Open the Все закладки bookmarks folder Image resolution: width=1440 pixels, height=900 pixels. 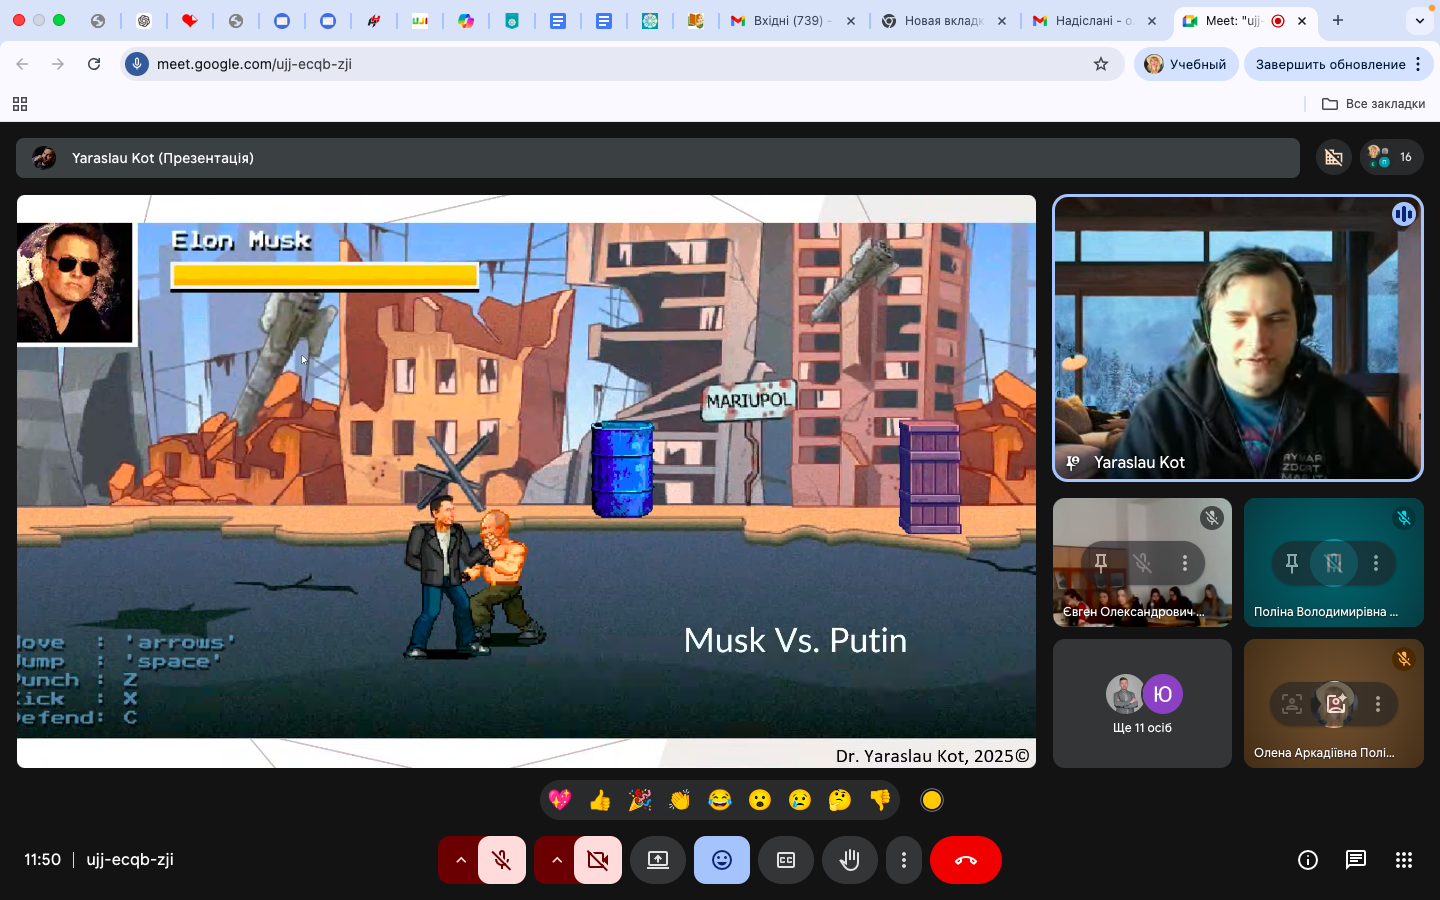click(1373, 104)
